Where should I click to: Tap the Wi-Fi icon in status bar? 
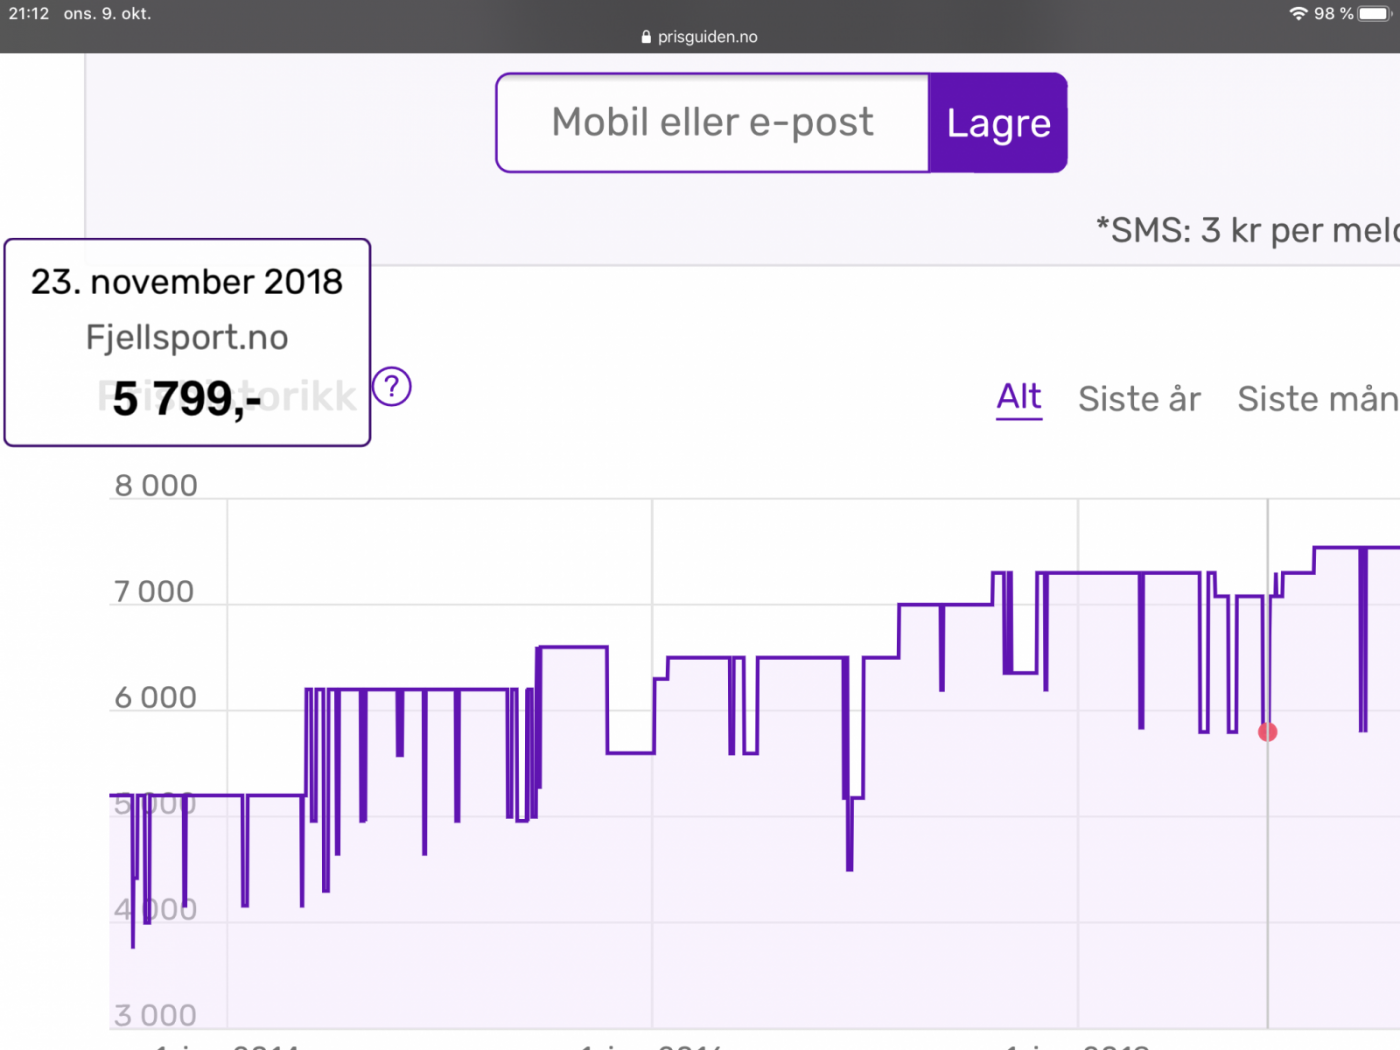1298,14
